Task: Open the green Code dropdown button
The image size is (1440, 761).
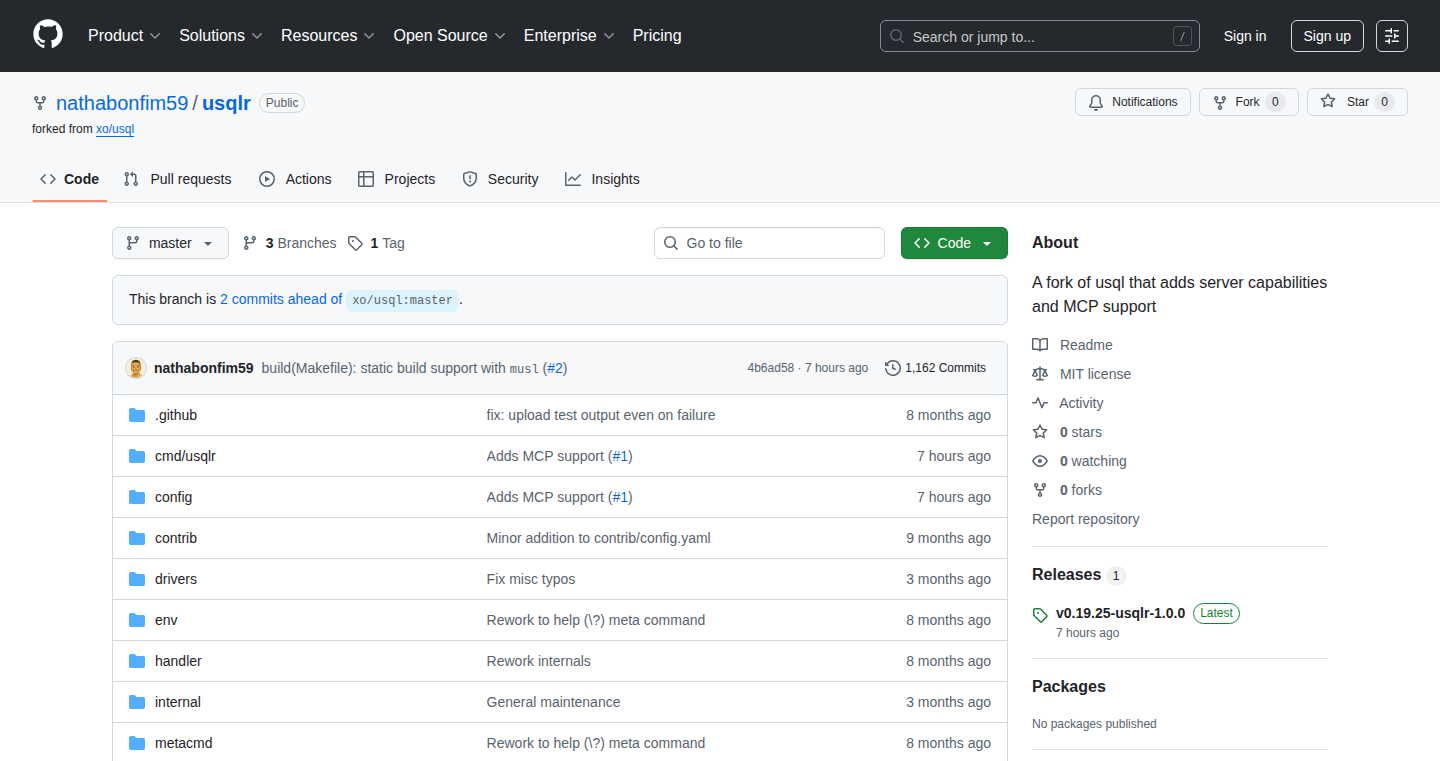Action: 954,243
